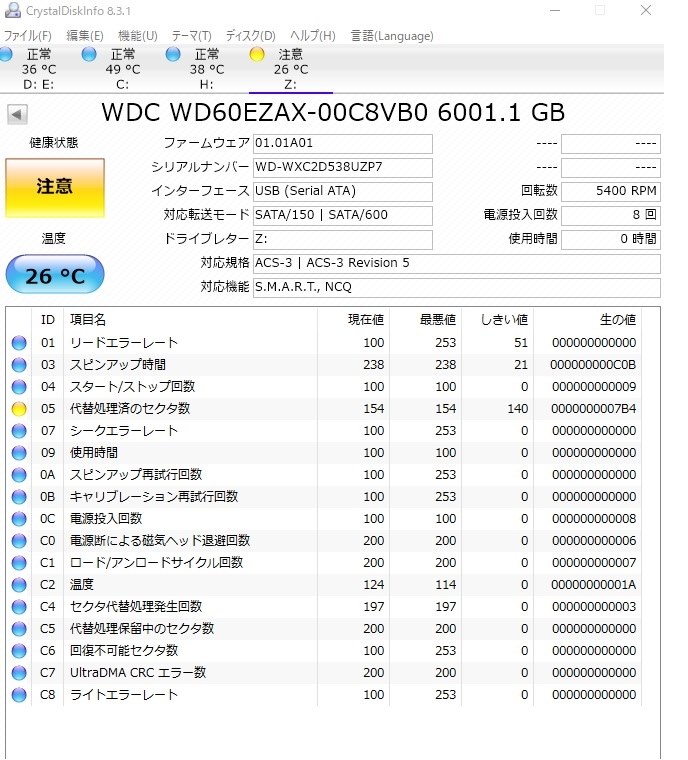Click yellow status dot for 05 代替処理済のセクタ数
688x760 pixels.
[x=19, y=409]
